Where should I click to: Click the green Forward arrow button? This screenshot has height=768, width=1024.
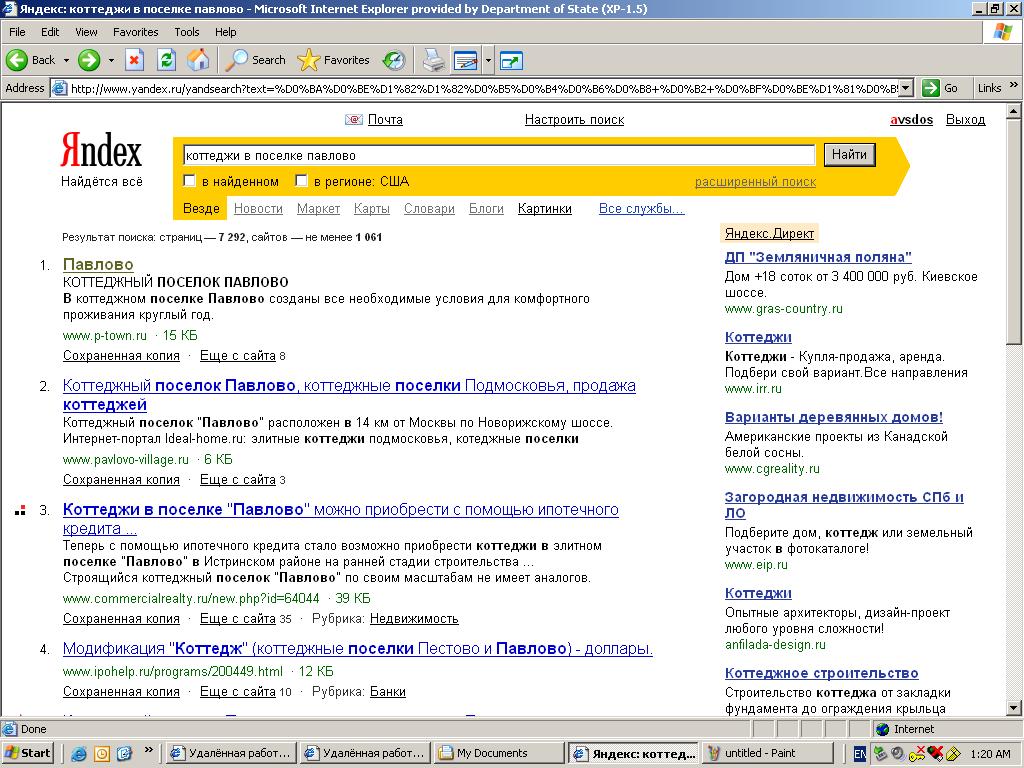click(x=89, y=60)
